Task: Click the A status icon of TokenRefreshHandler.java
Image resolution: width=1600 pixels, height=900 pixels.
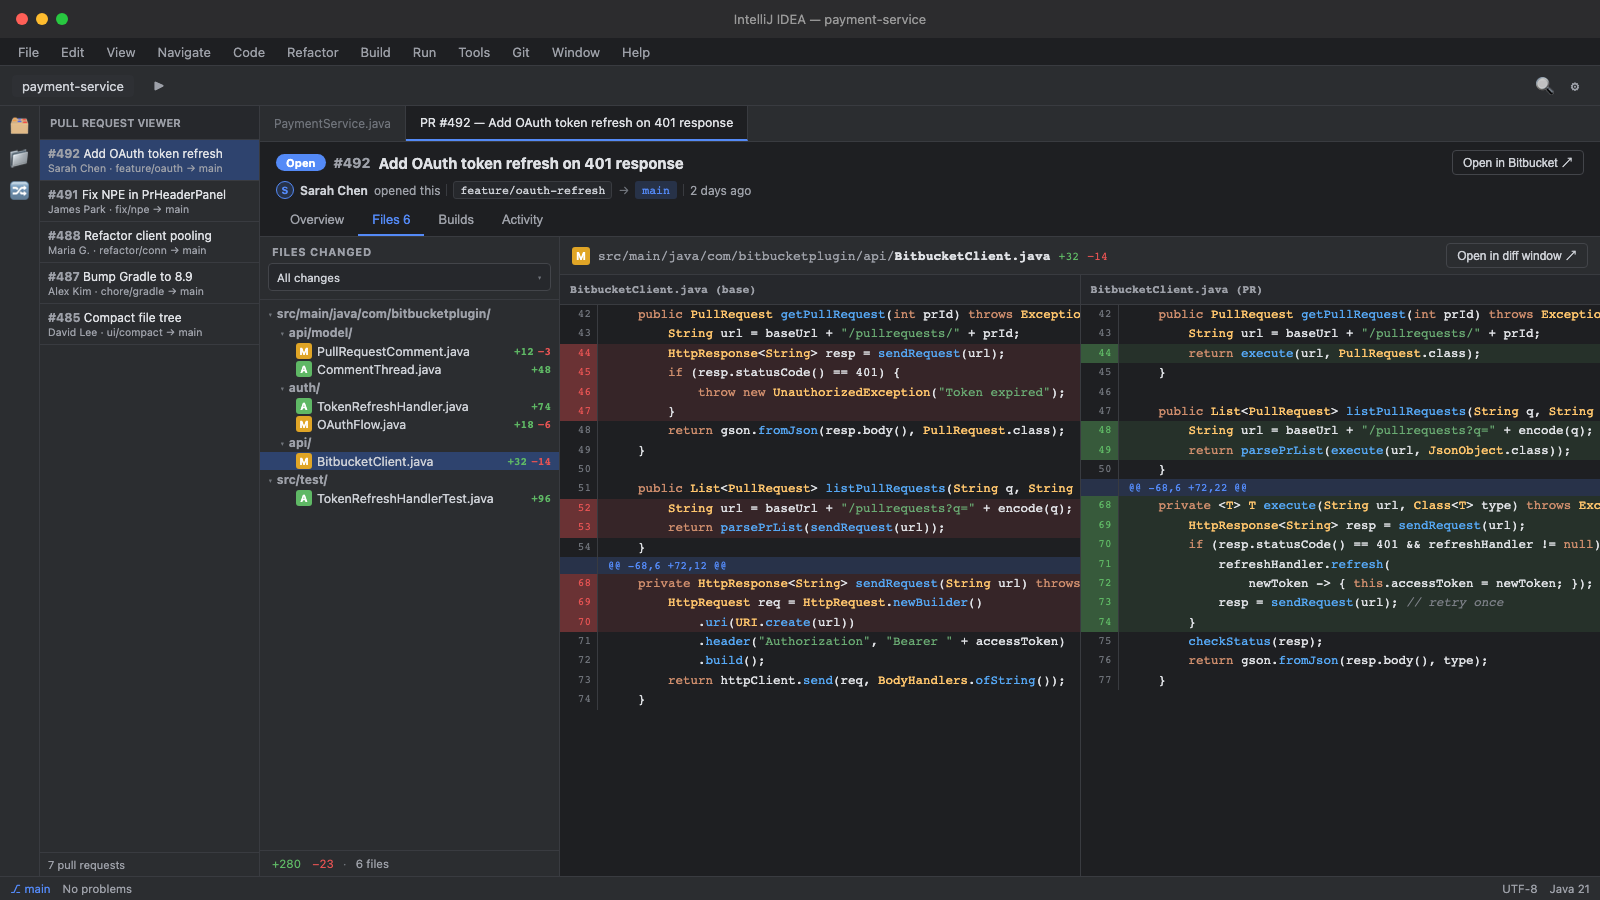Action: click(304, 406)
